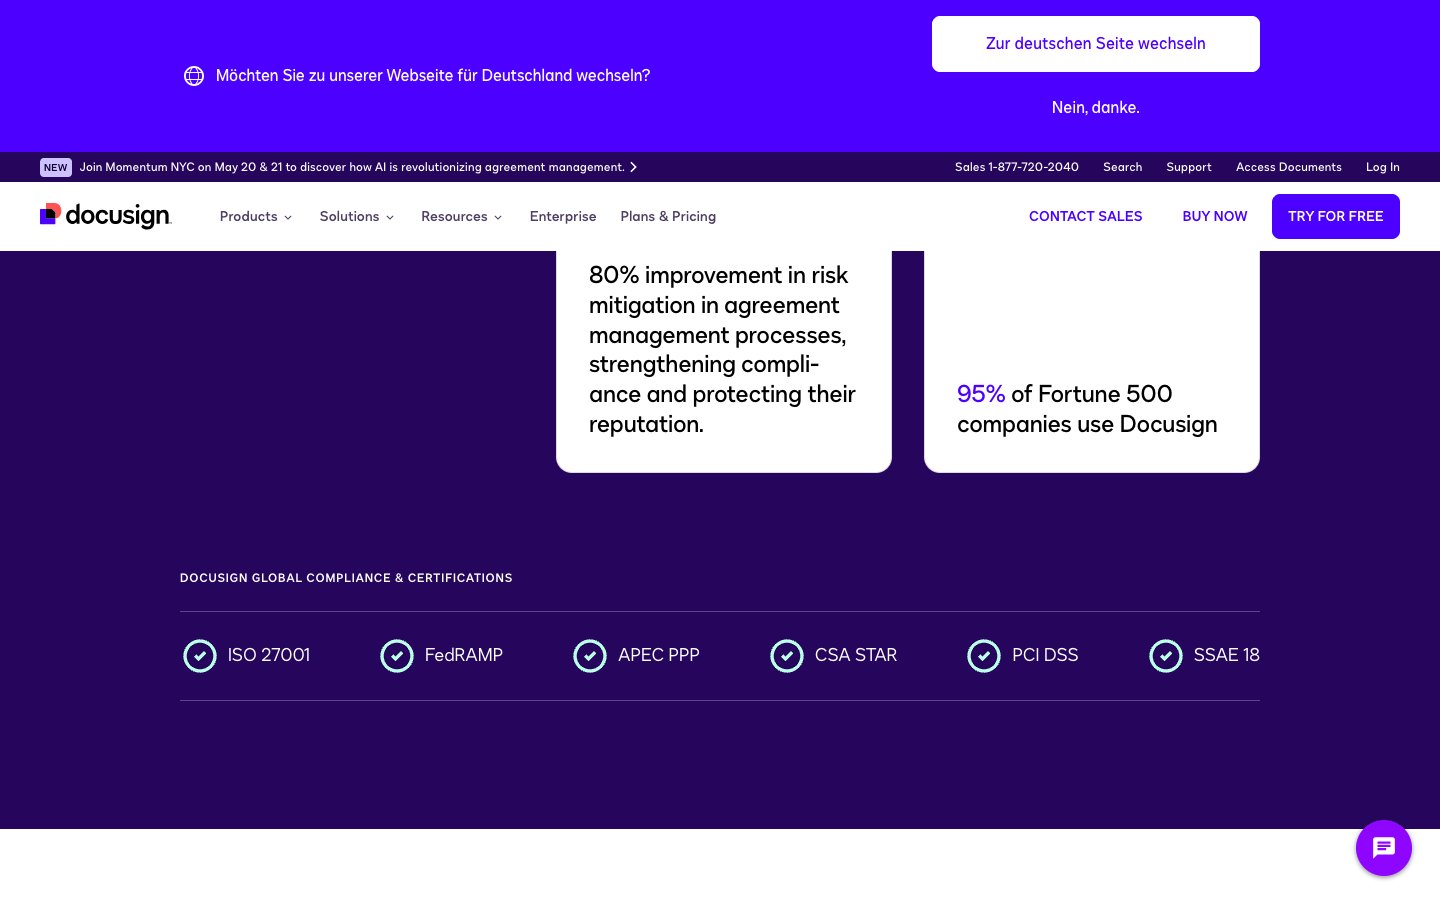Select Plans & Pricing in the navigation
Screen dimensions: 1440x900
click(x=668, y=216)
